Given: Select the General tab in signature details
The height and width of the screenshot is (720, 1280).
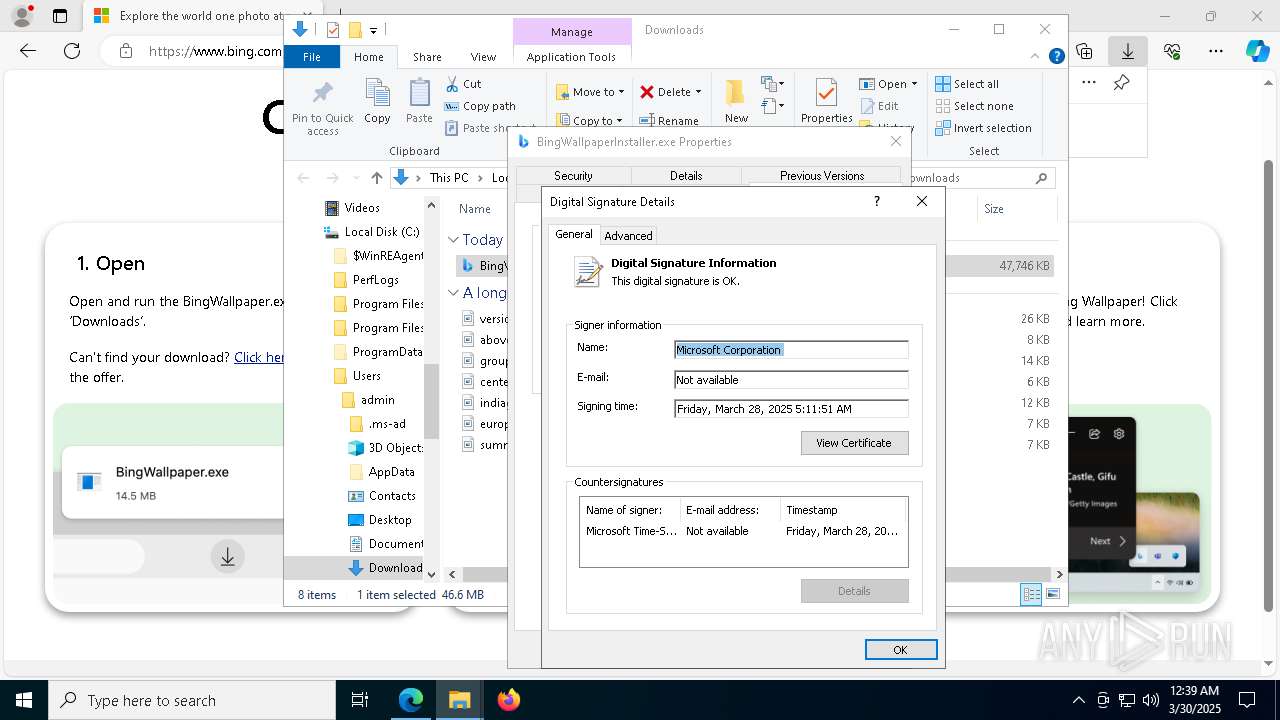Looking at the screenshot, I should coord(574,234).
